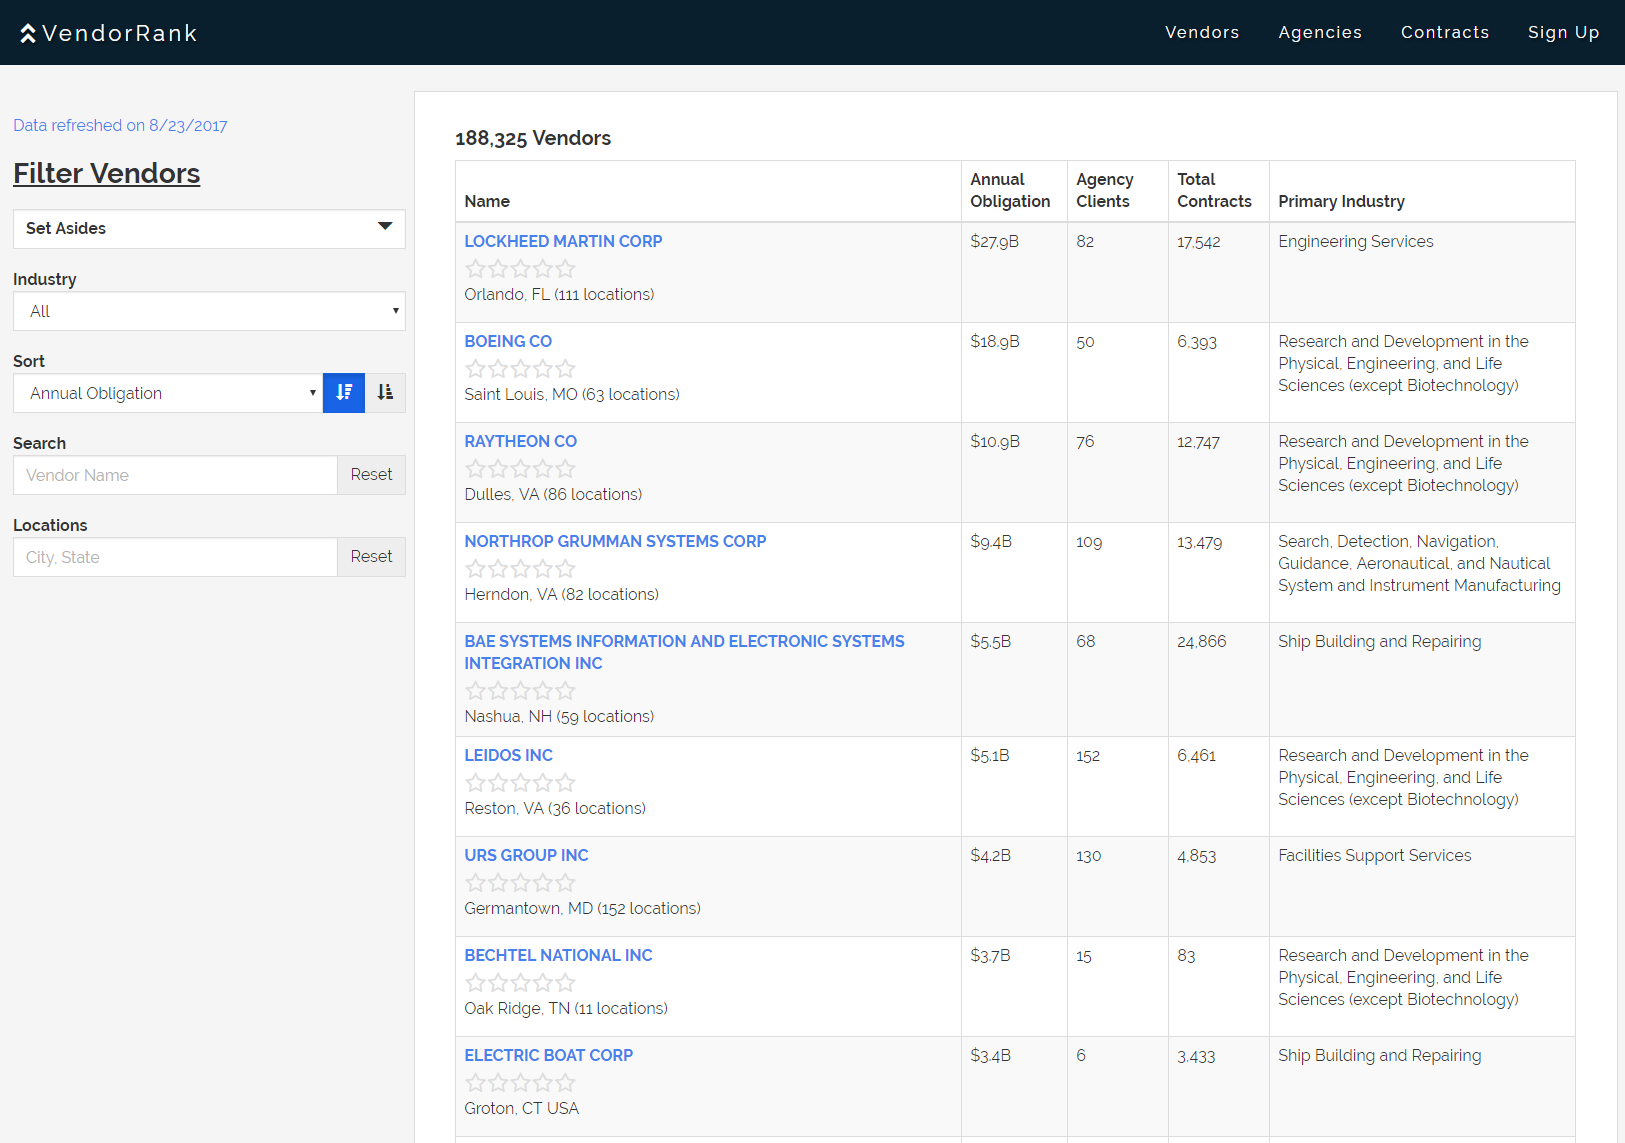Rate URS Group Inc four stars
The height and width of the screenshot is (1143, 1625).
pos(543,883)
